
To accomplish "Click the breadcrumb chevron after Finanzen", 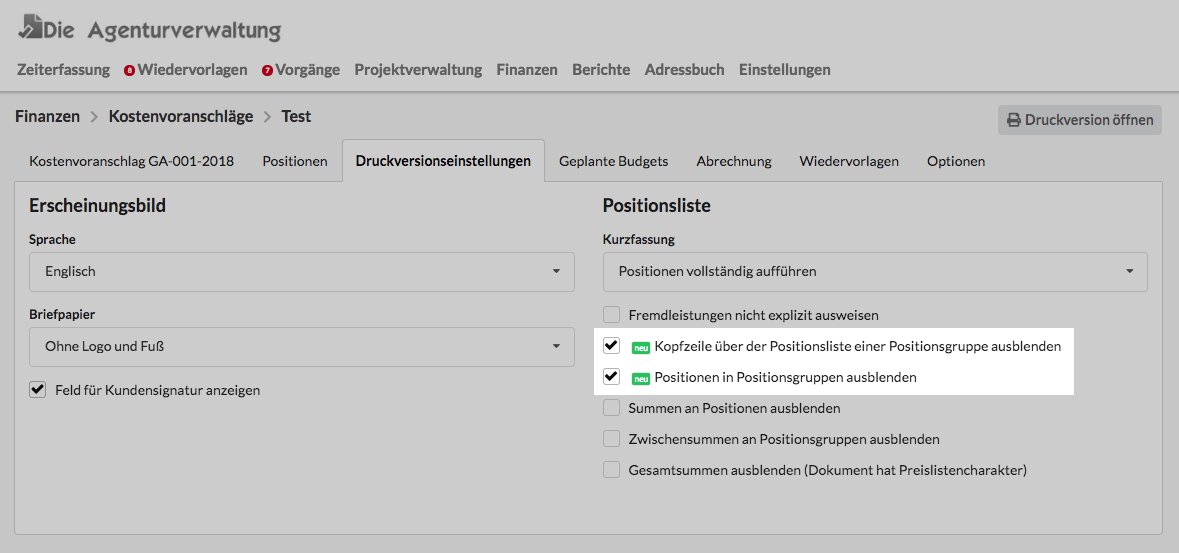I will 94,117.
